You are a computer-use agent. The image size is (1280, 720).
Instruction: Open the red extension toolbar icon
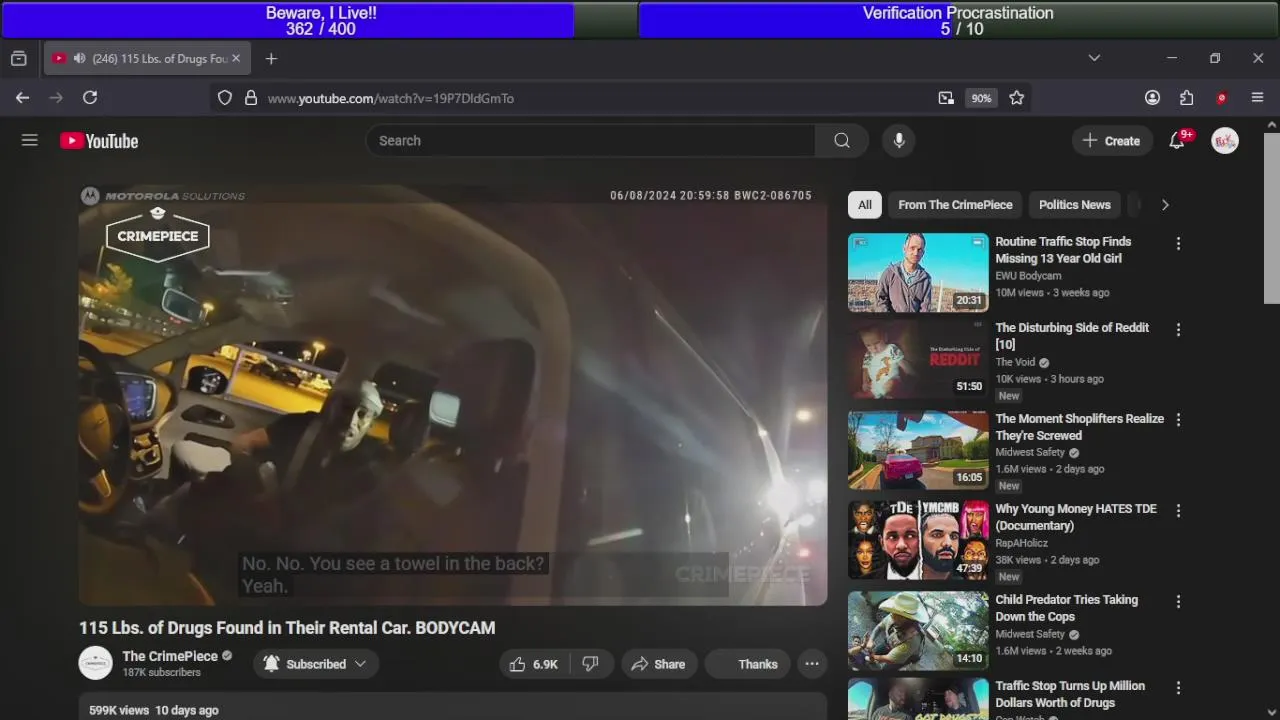pyautogui.click(x=1221, y=98)
